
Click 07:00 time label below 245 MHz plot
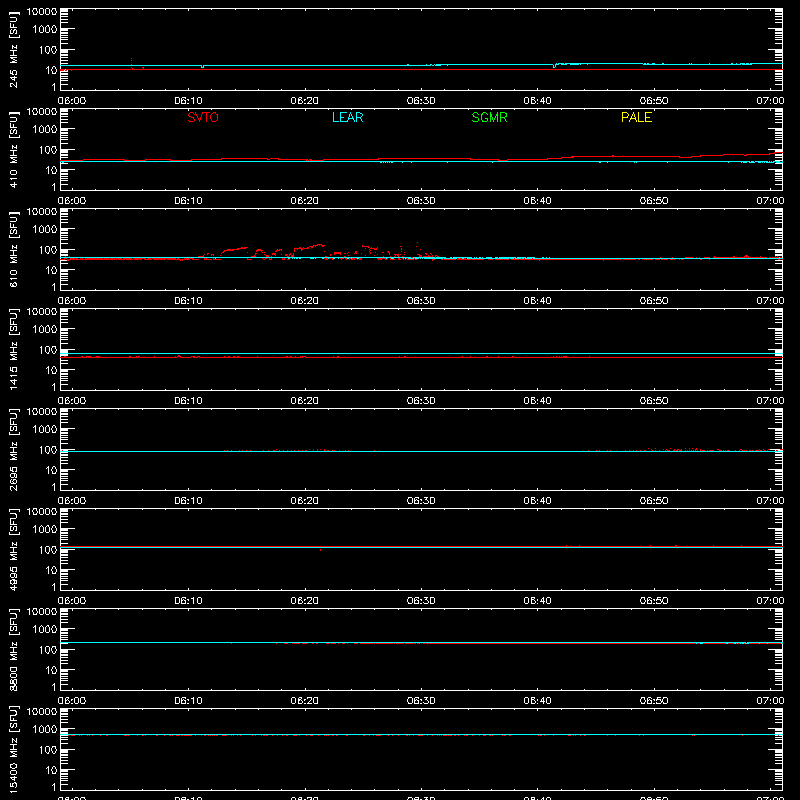pyautogui.click(x=770, y=101)
